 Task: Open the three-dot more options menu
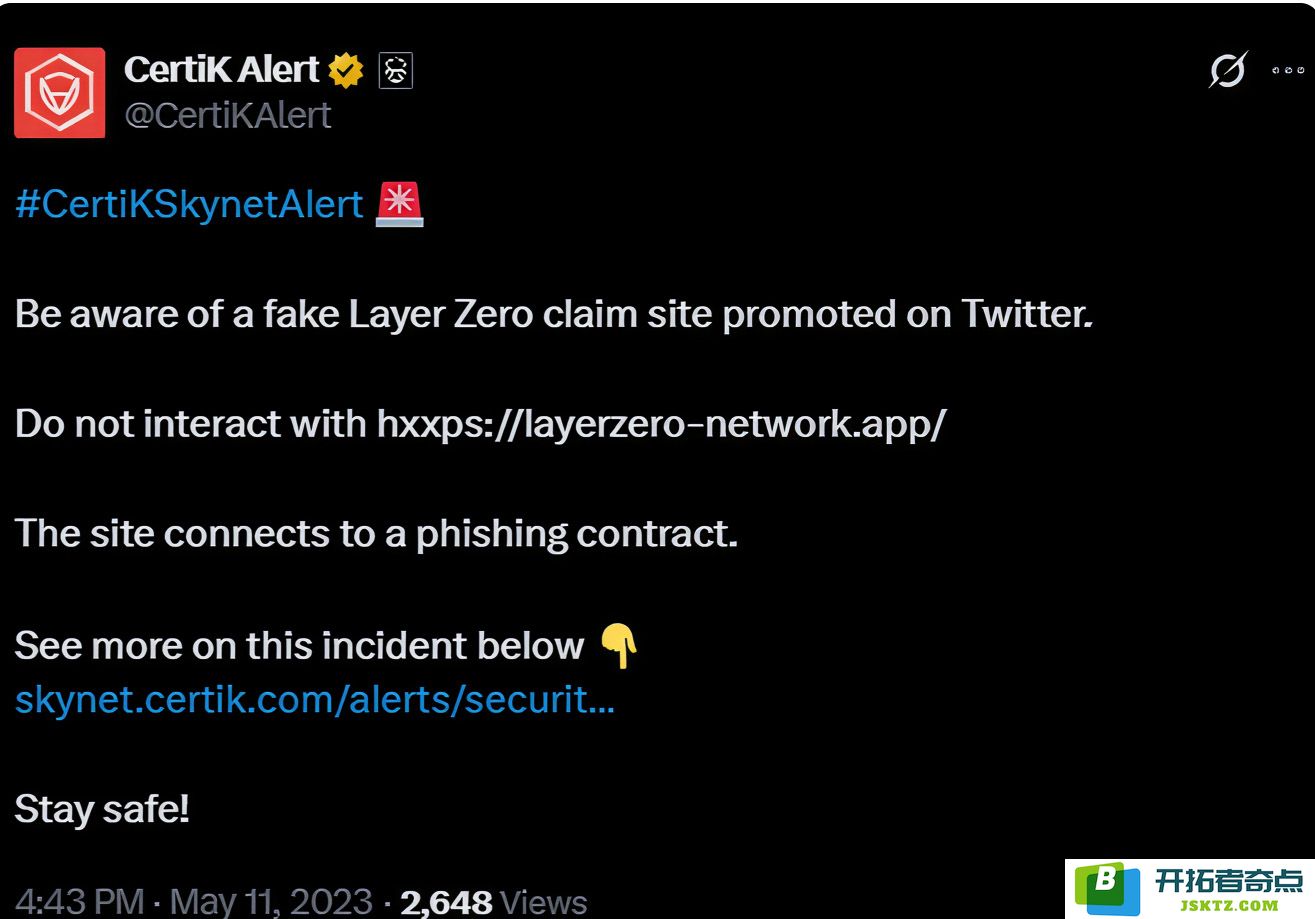(x=1288, y=70)
